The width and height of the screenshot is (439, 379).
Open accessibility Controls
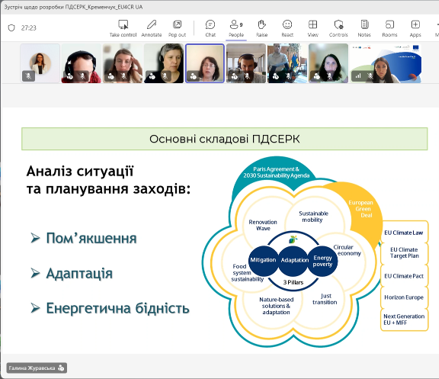tap(338, 28)
